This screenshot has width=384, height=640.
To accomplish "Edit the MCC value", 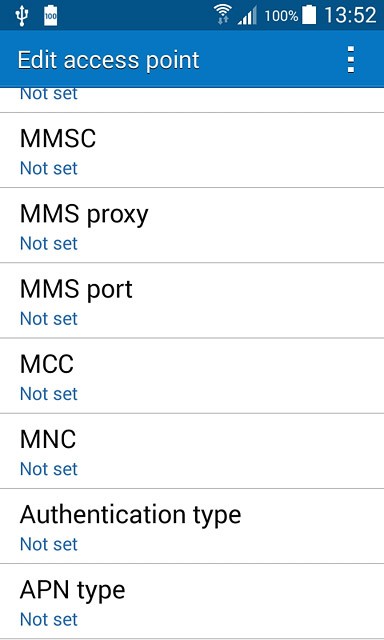I will click(x=192, y=376).
